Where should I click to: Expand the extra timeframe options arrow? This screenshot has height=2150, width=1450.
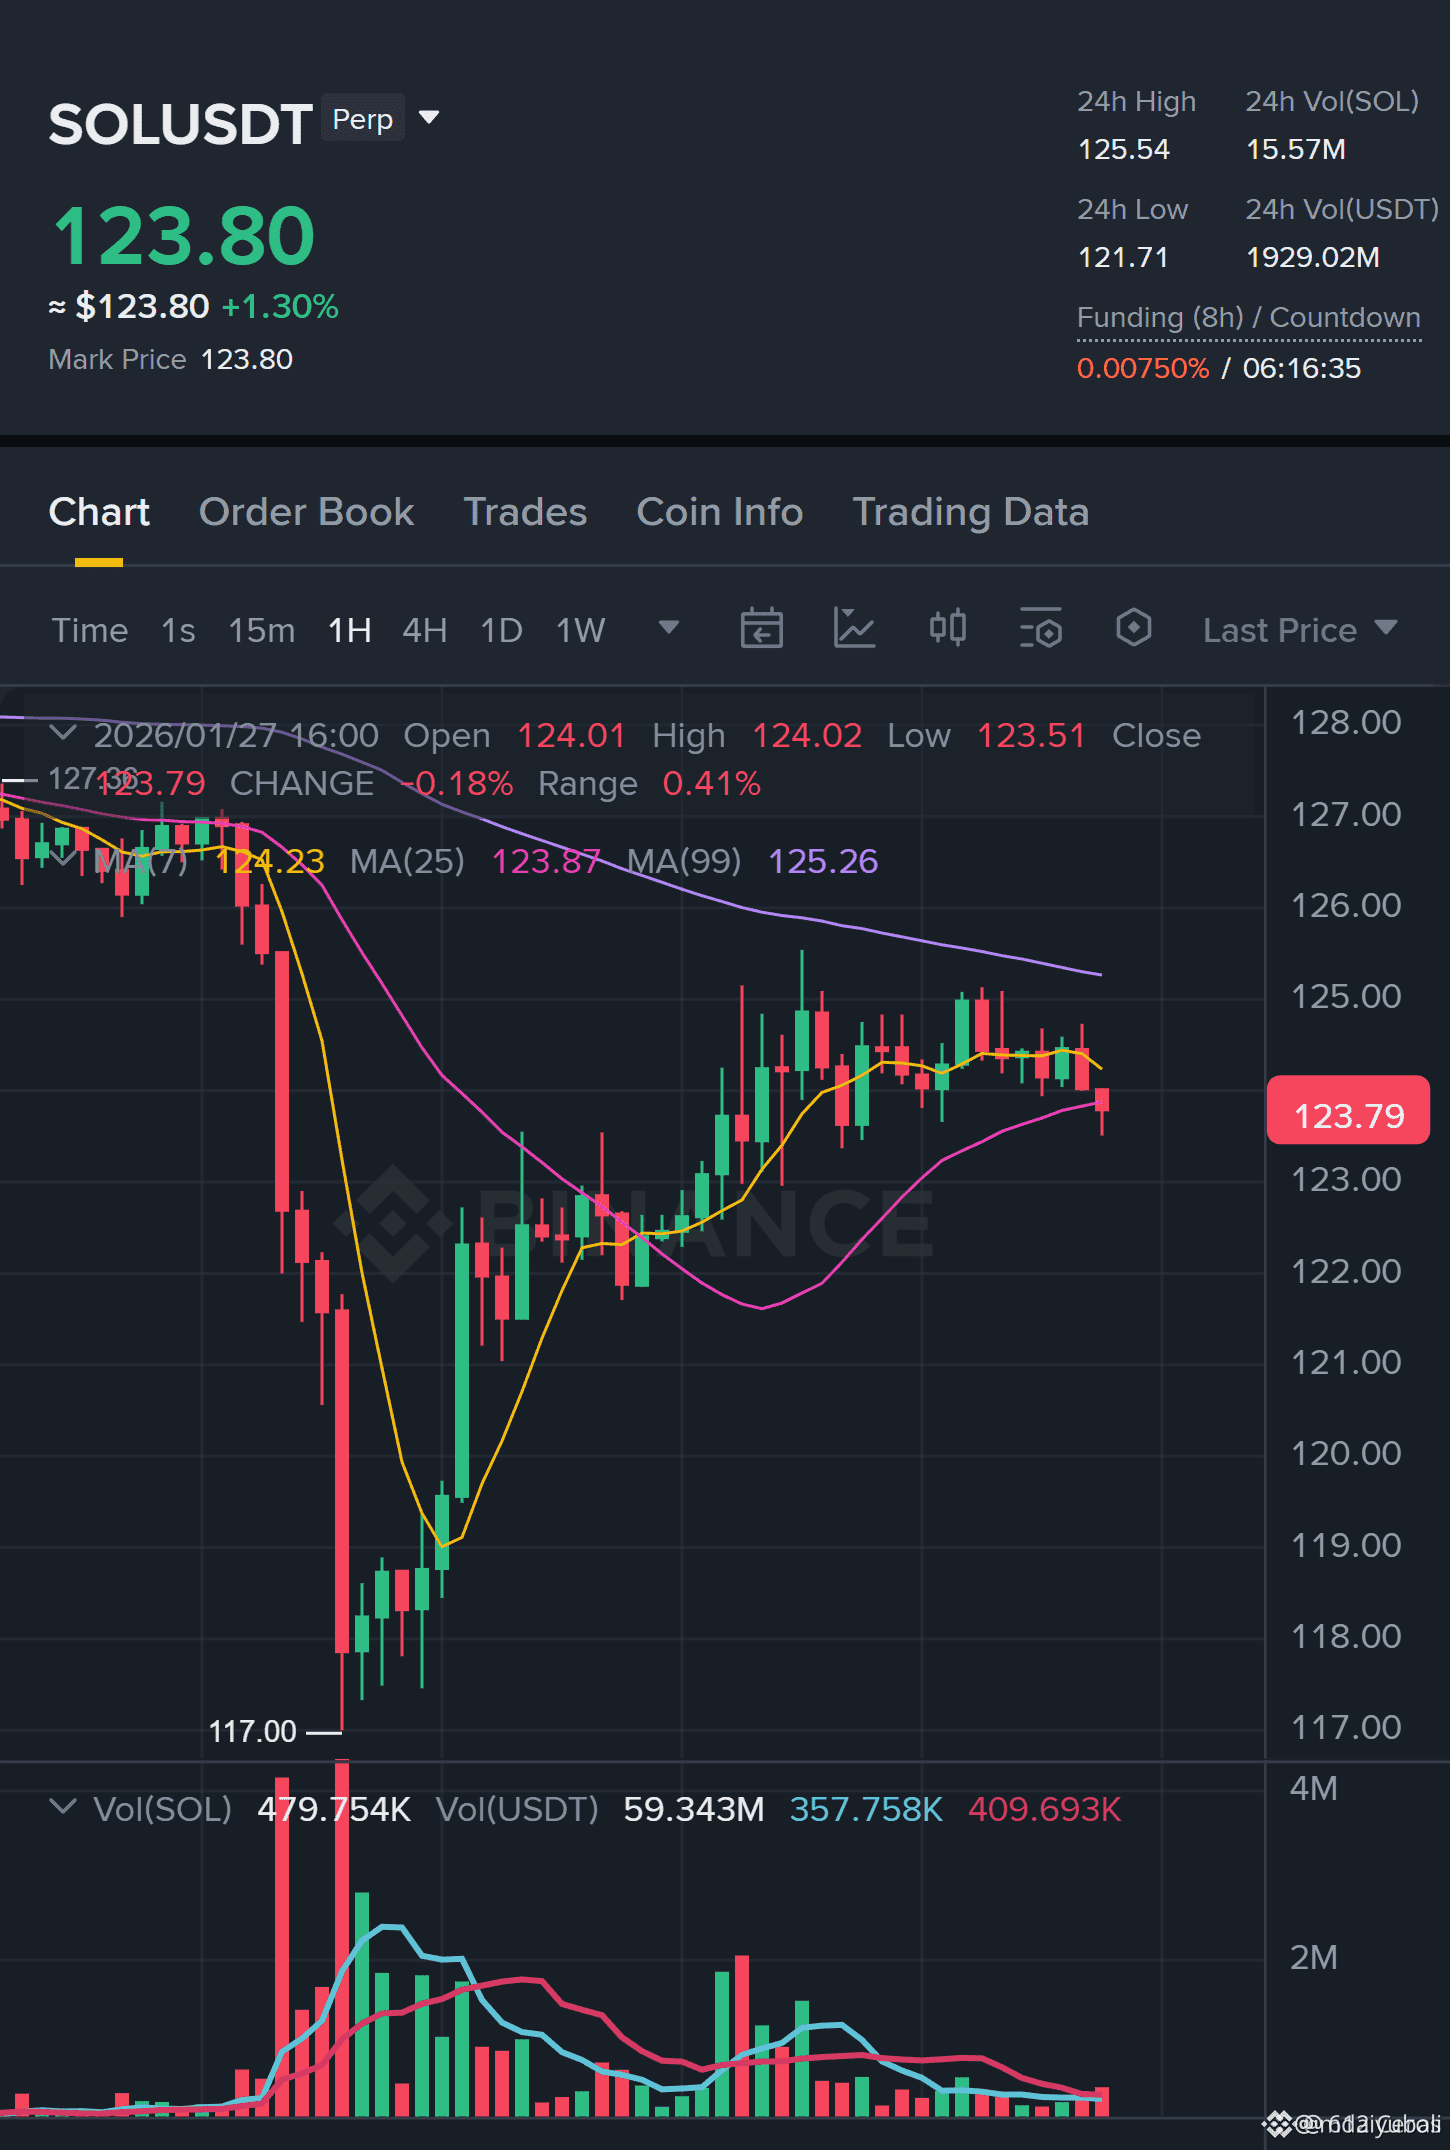click(x=667, y=628)
